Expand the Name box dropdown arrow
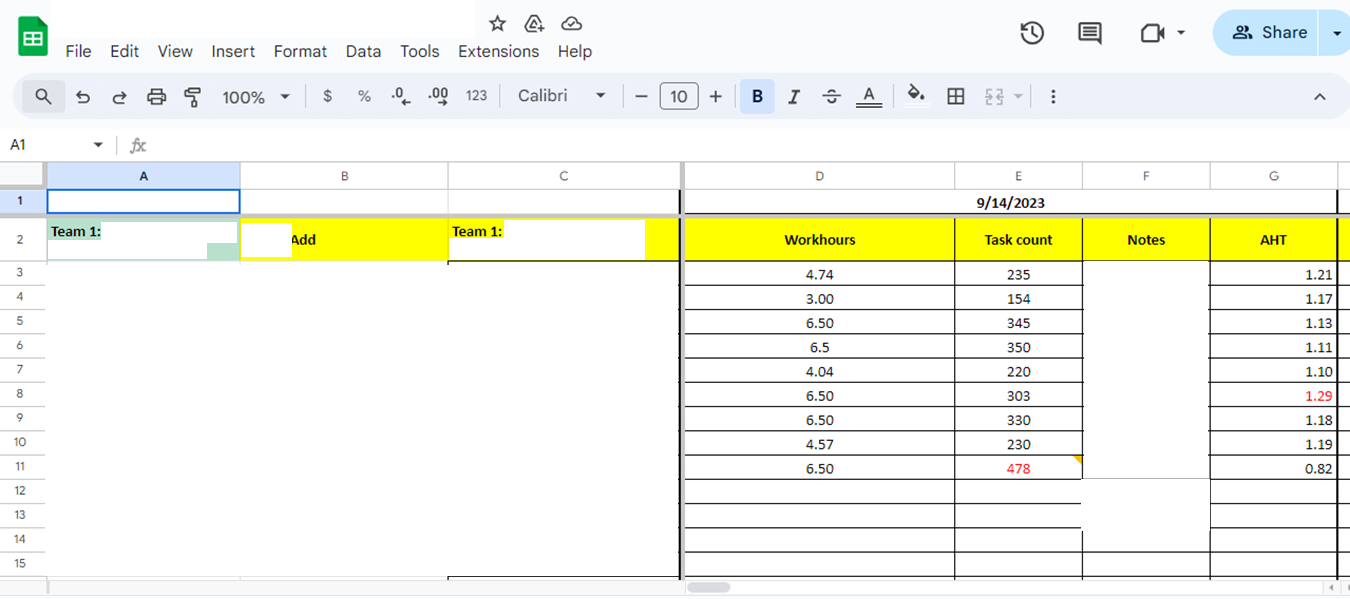Image resolution: width=1350 pixels, height=599 pixels. tap(98, 145)
